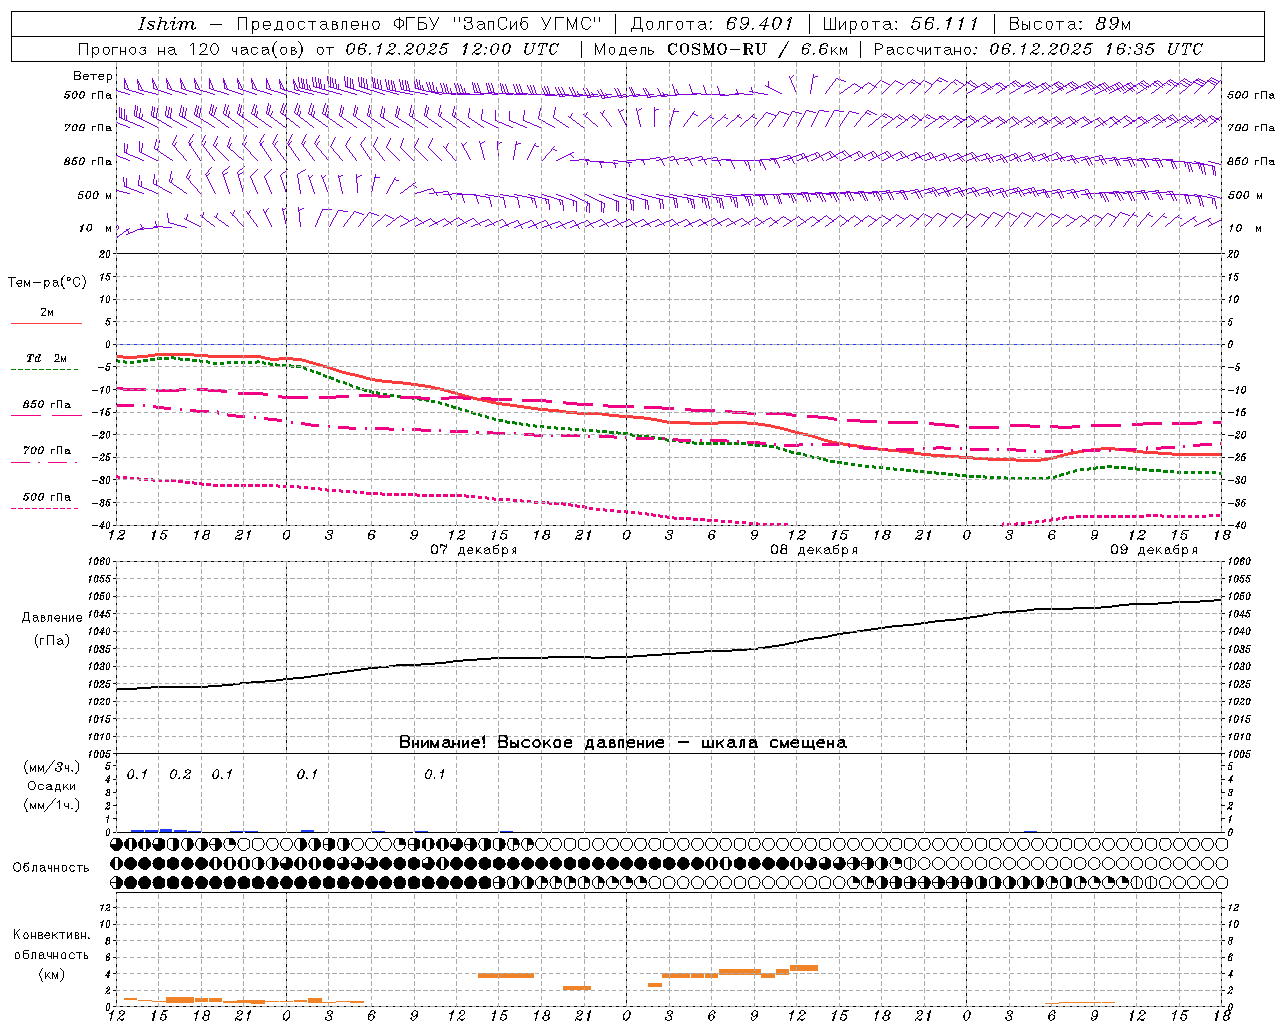Click the forecast start "06.12.2025 12:00 UTC"
Viewport: 1280px width, 1024px height.
(452, 49)
